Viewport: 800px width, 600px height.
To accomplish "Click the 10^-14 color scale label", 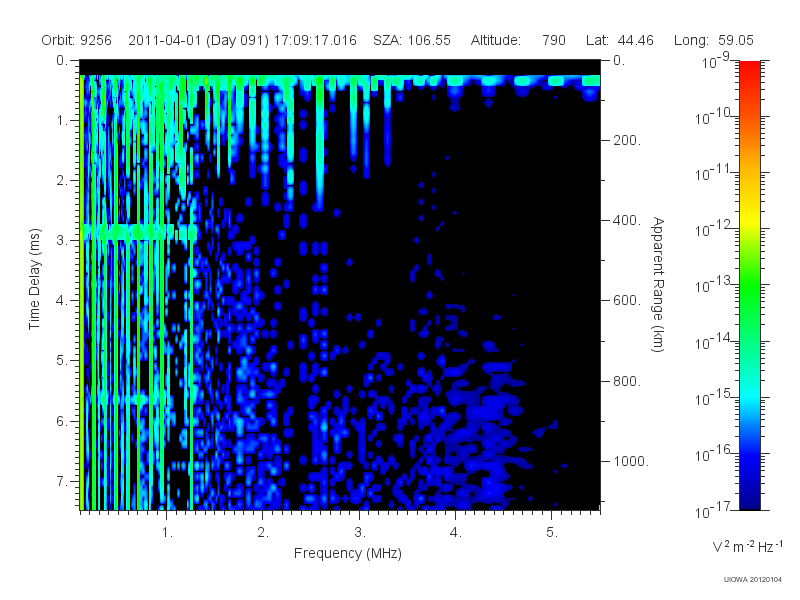I will 714,341.
